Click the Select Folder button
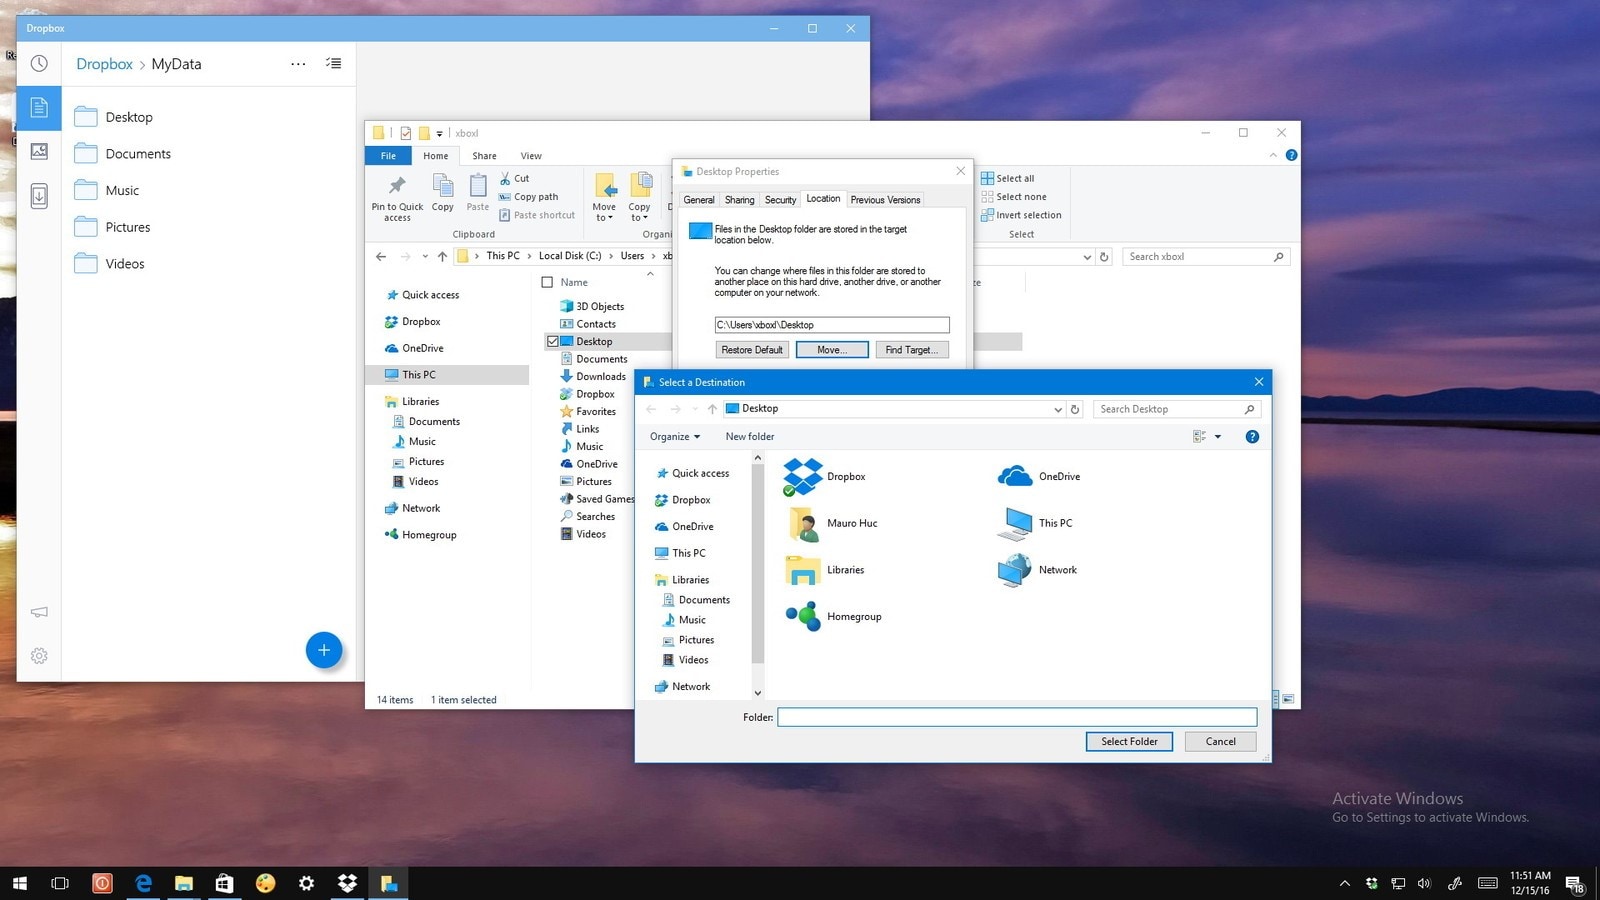 pos(1129,742)
